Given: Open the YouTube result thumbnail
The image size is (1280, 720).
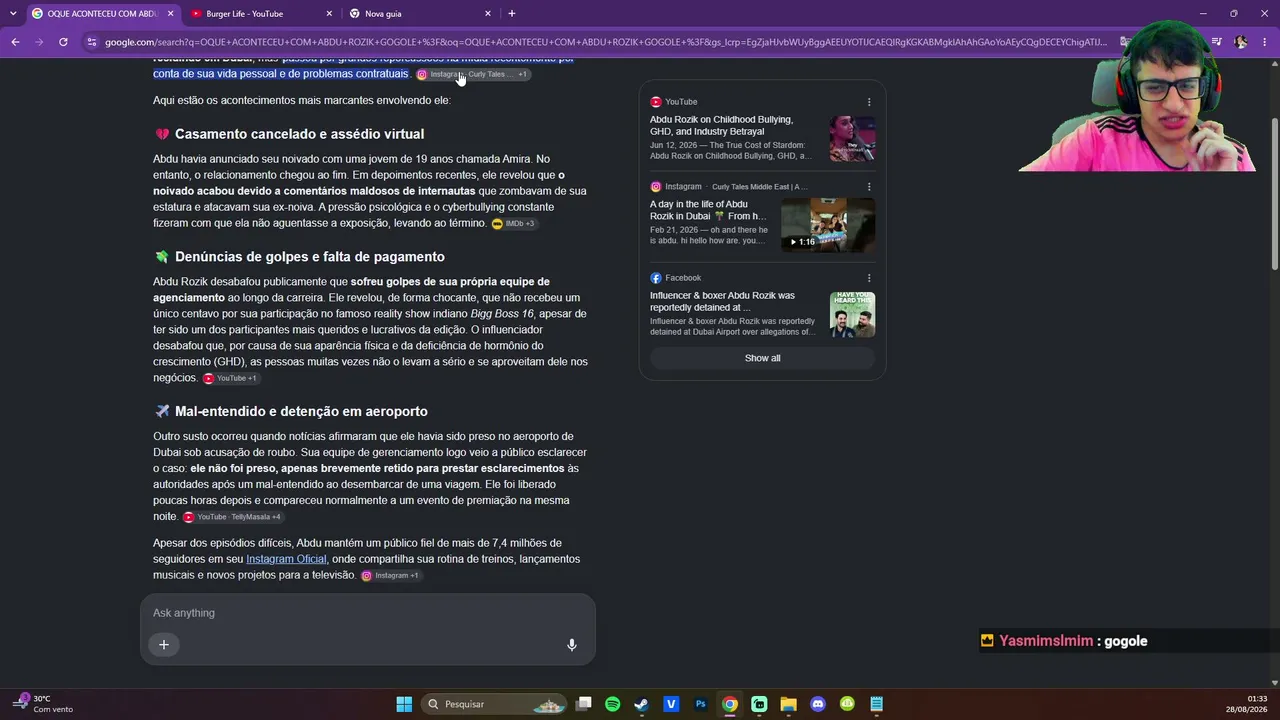Looking at the screenshot, I should point(852,138).
